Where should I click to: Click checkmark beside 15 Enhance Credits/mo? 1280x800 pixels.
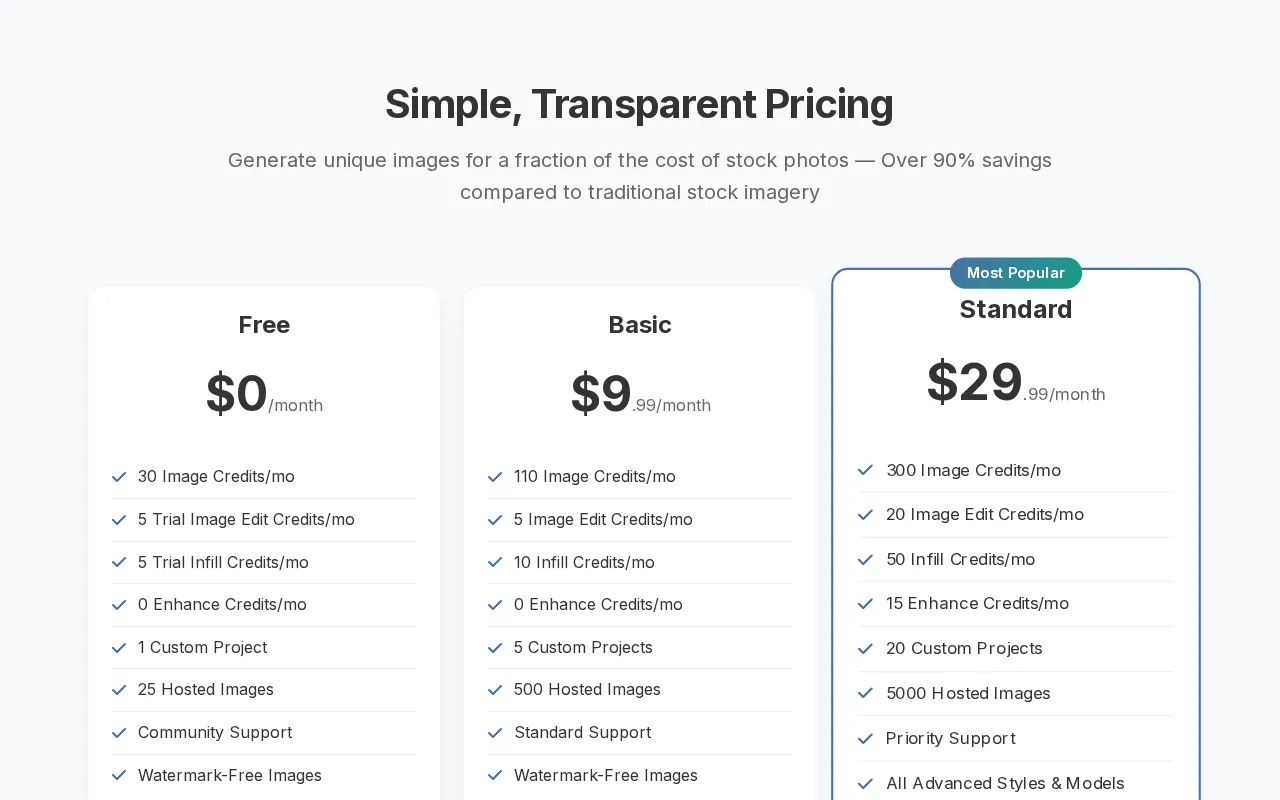pyautogui.click(x=866, y=604)
